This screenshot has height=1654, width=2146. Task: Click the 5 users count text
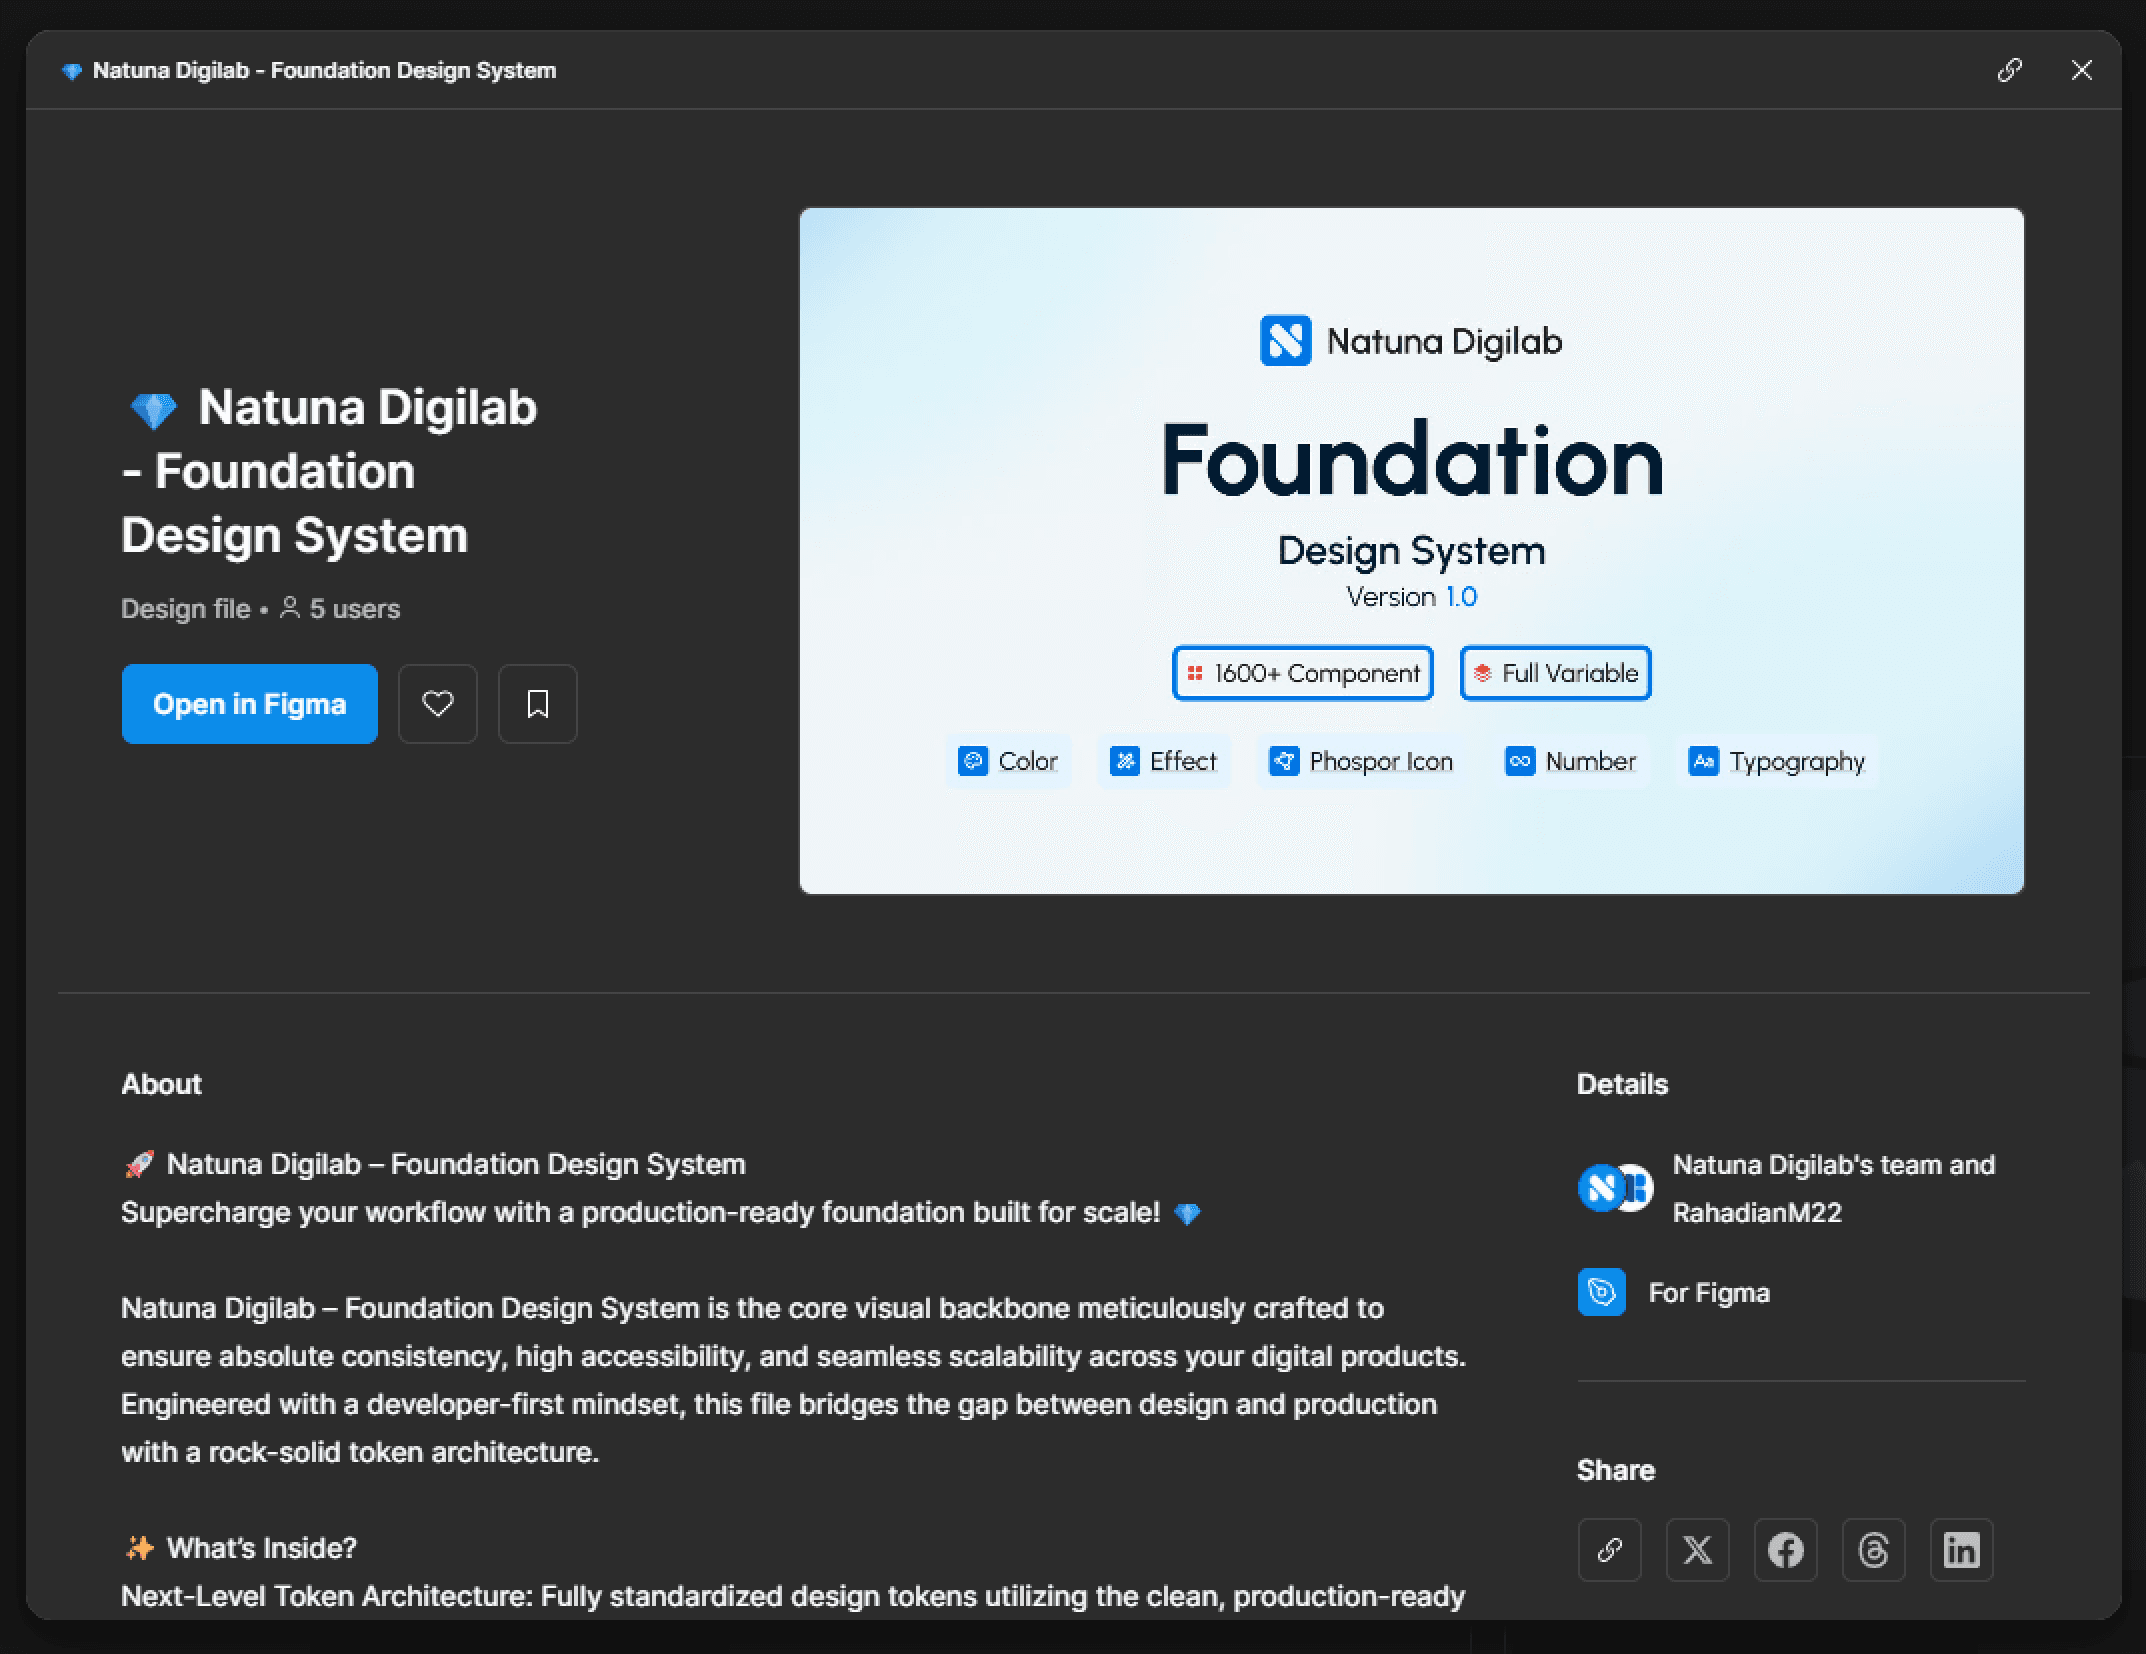pos(355,609)
